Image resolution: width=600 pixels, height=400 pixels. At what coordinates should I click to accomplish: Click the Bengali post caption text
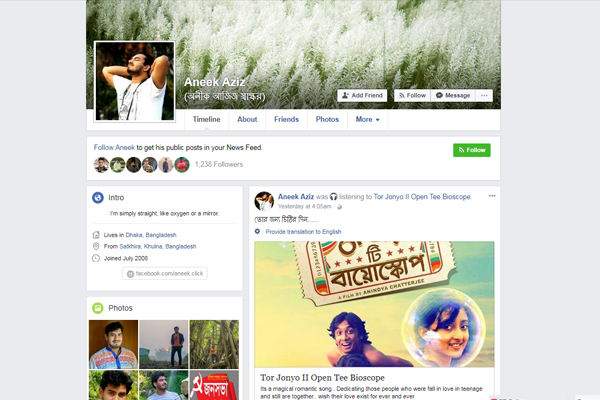[x=286, y=220]
